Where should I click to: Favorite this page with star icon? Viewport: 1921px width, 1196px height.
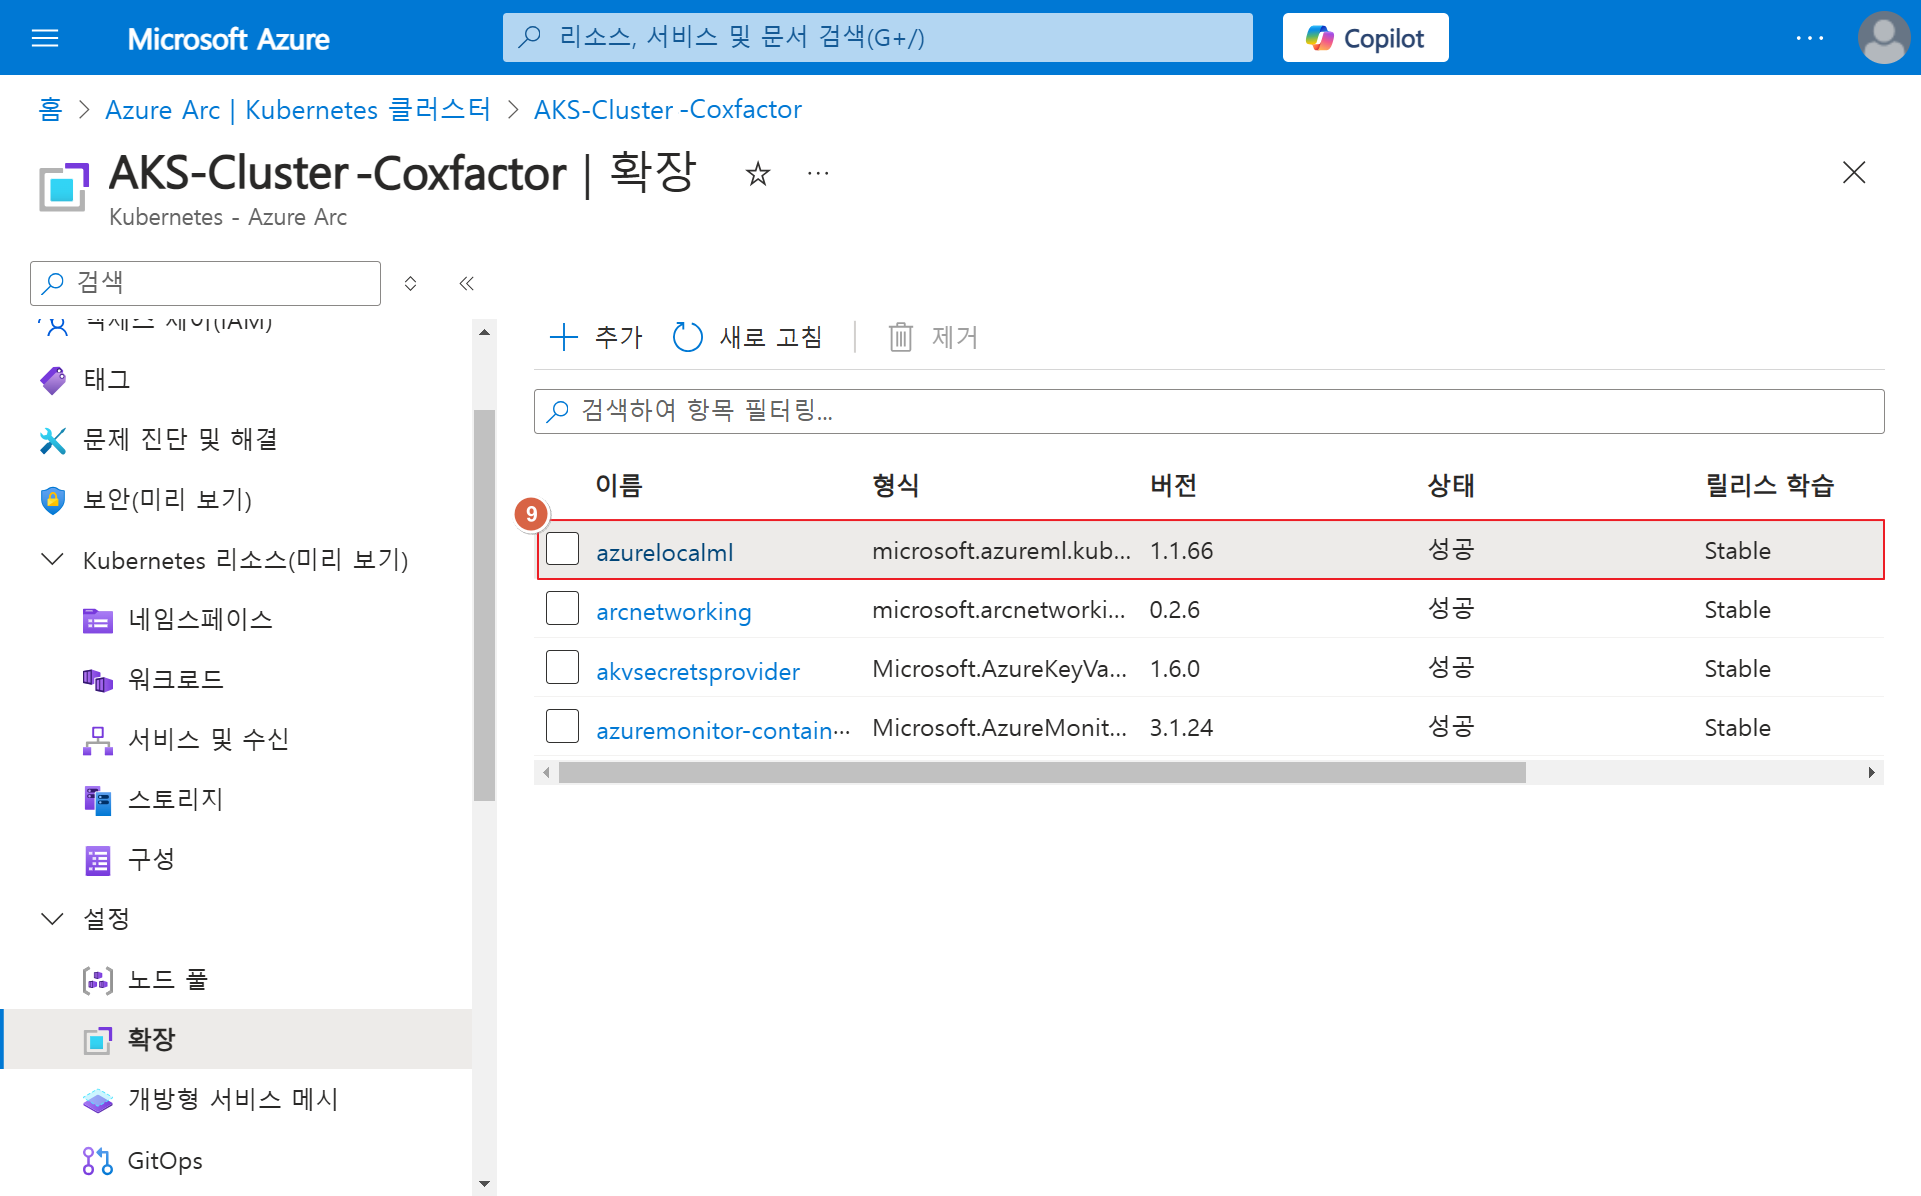(x=758, y=174)
